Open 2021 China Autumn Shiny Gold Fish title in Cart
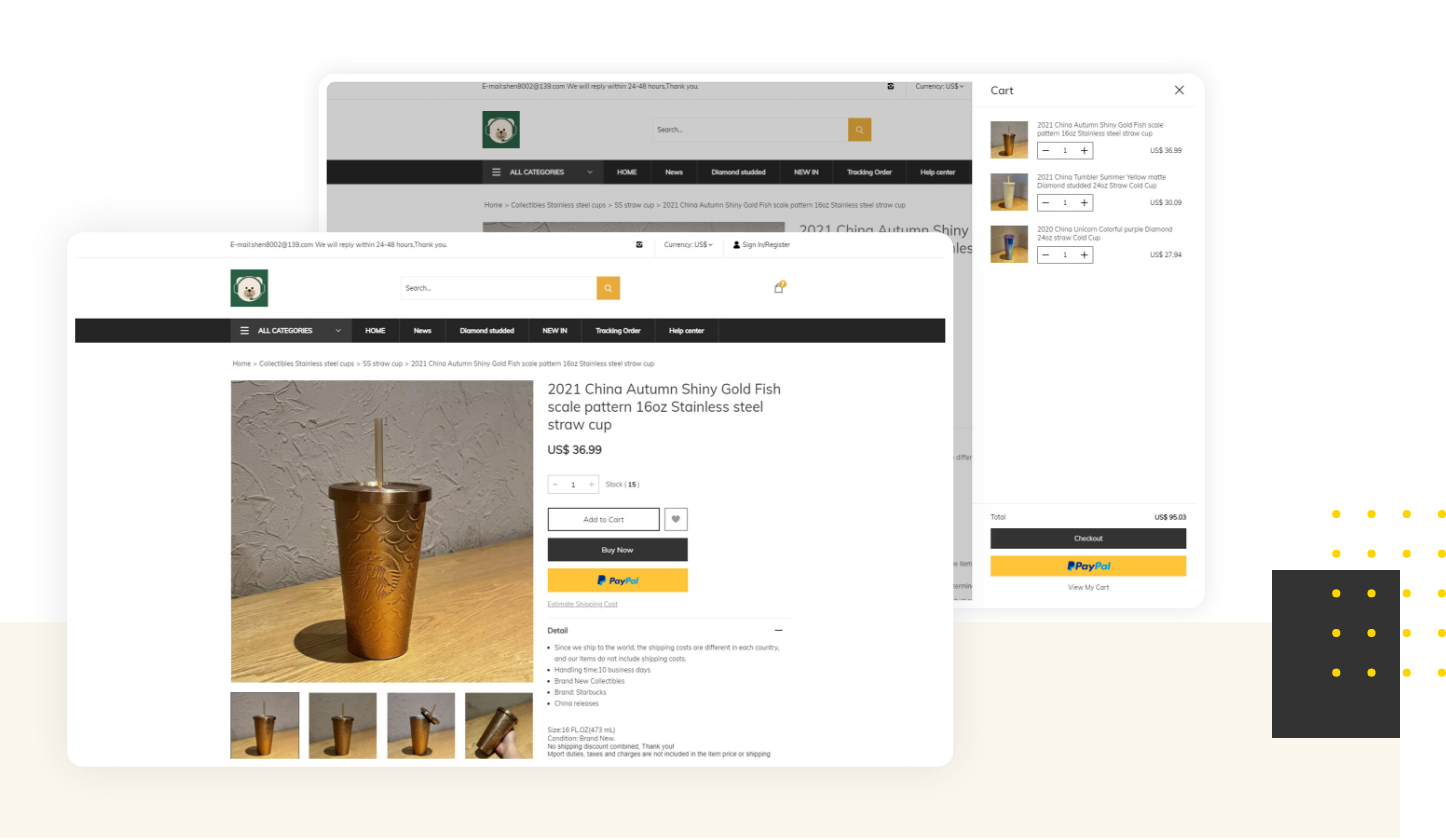 (x=1100, y=129)
